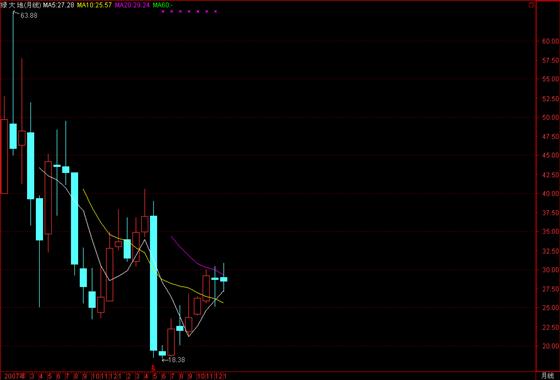Click the stock title 绿大地(月线) at top left
This screenshot has width=560, height=380.
tap(21, 5)
